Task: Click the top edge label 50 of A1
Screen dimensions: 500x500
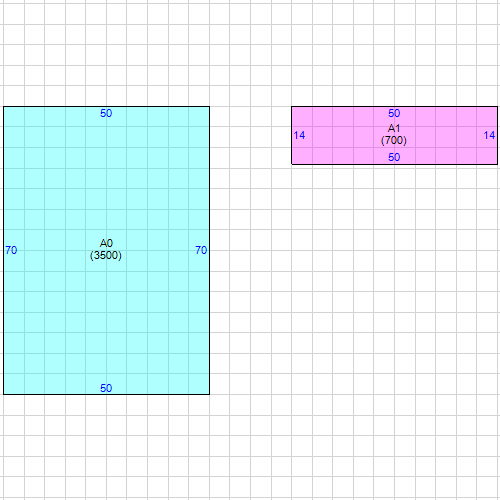Action: pos(394,113)
